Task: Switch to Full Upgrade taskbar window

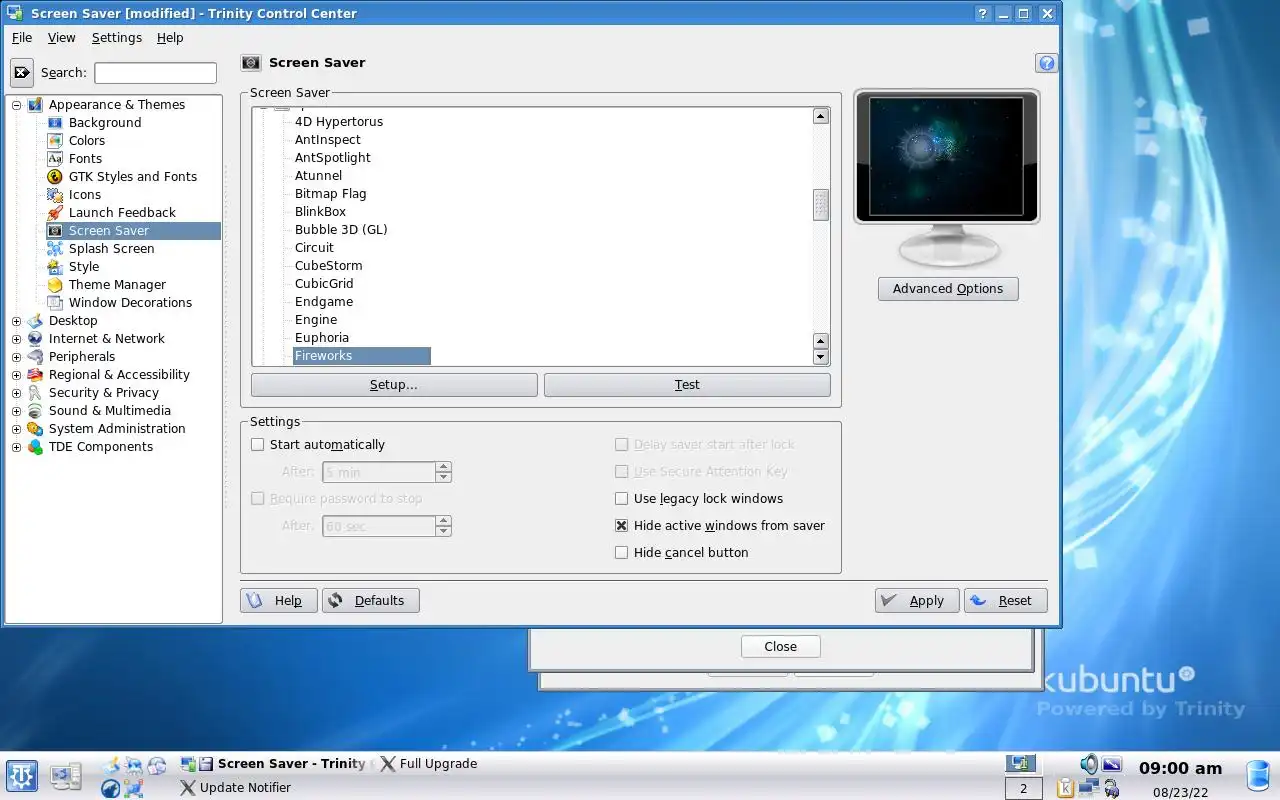Action: [x=428, y=764]
